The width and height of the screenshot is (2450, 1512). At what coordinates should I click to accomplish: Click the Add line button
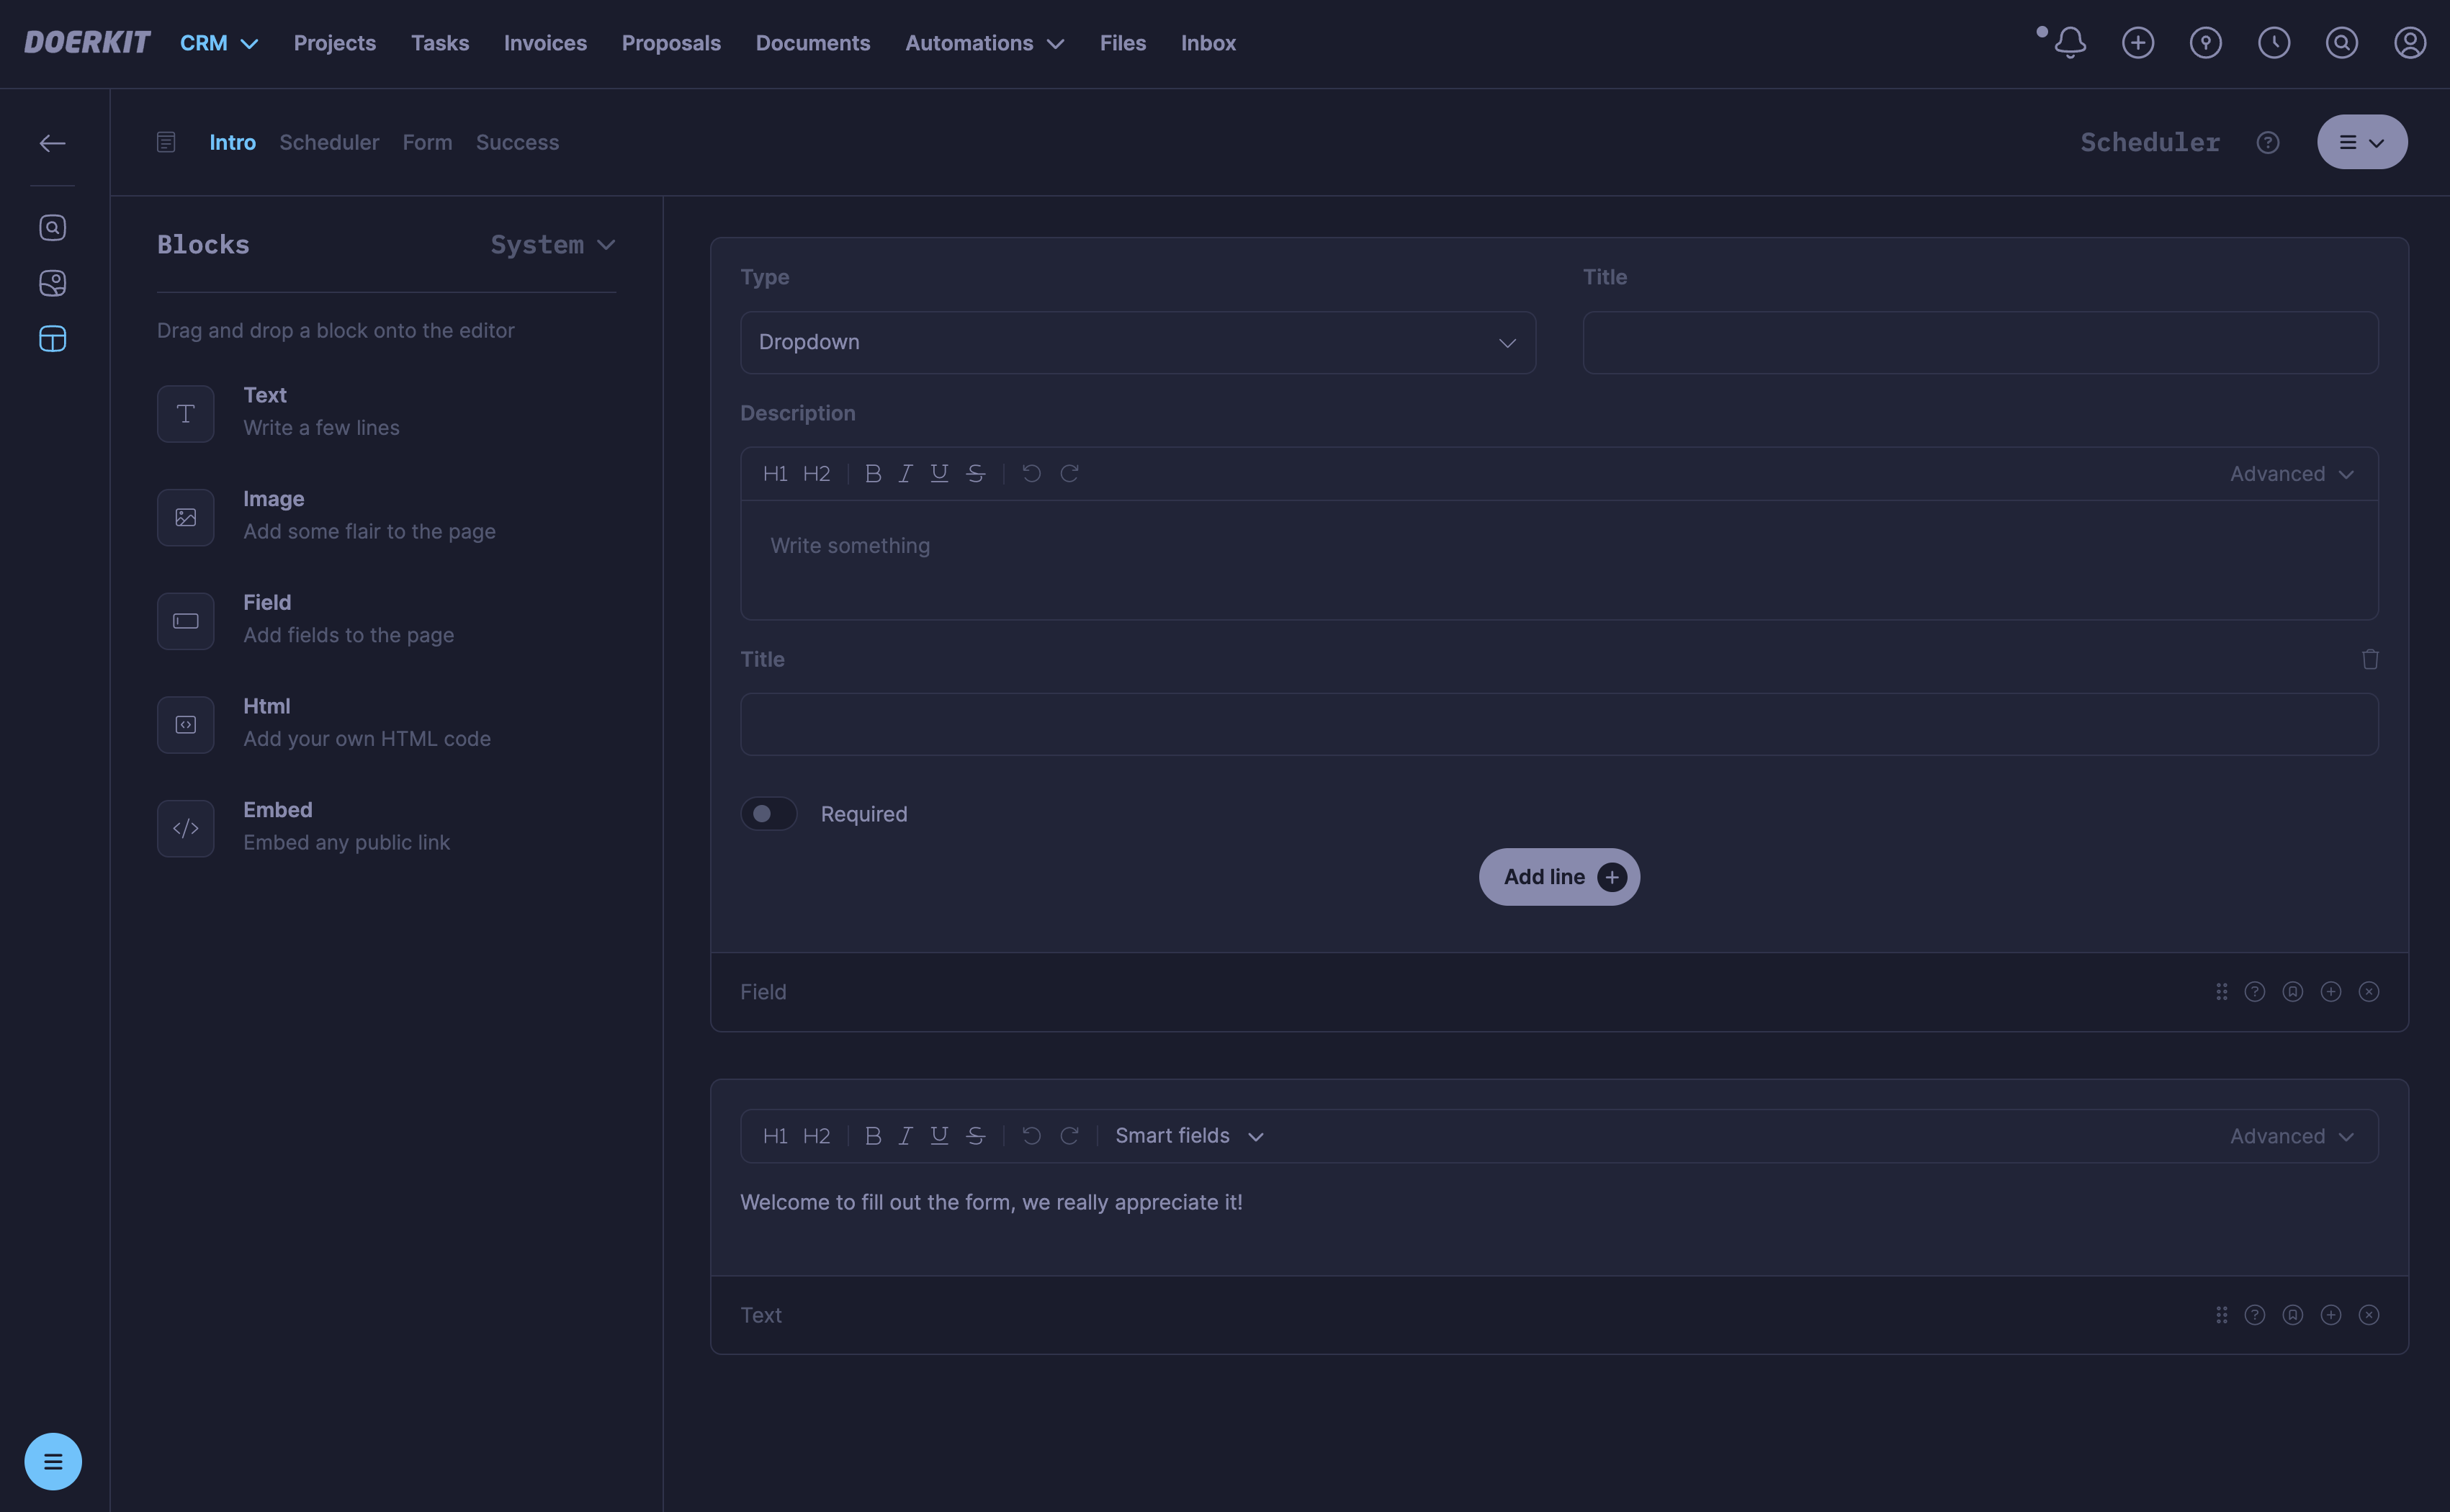click(x=1558, y=877)
